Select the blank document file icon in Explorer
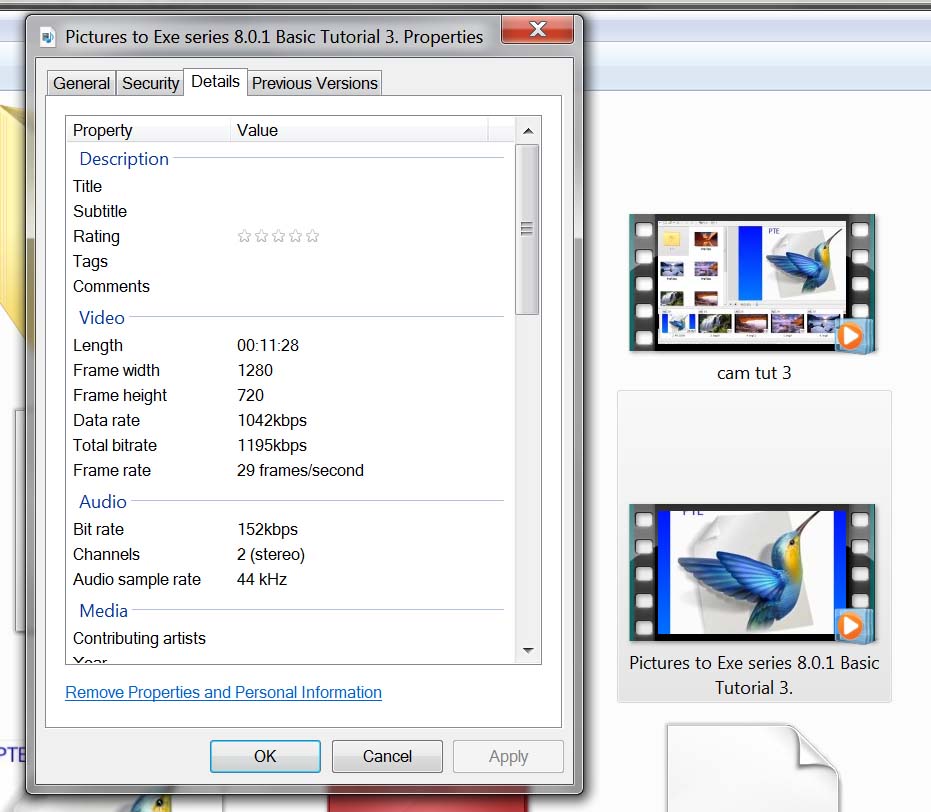Image resolution: width=931 pixels, height=812 pixels. tap(753, 768)
